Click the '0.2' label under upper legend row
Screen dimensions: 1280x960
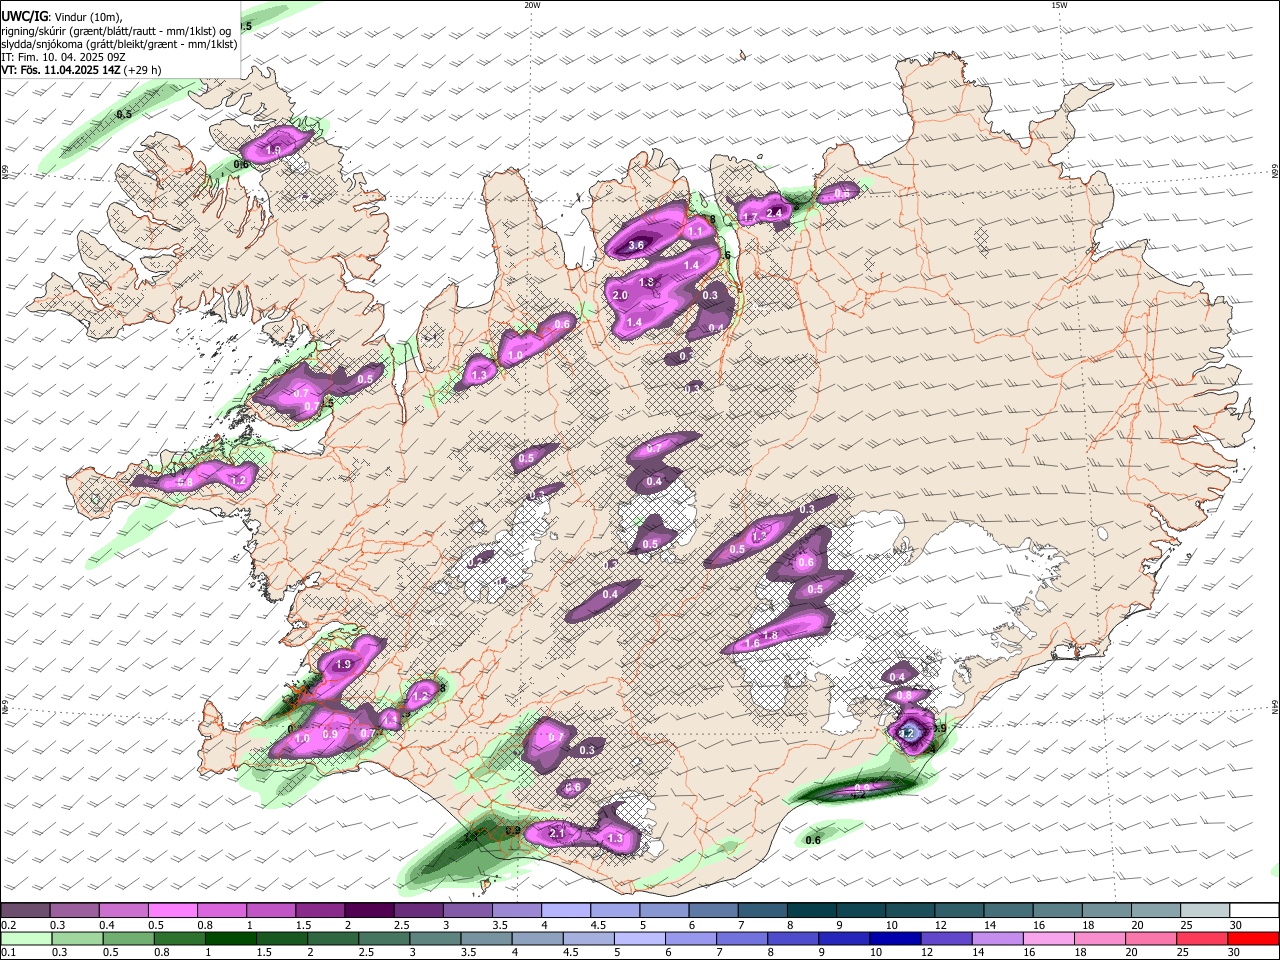tap(7, 925)
